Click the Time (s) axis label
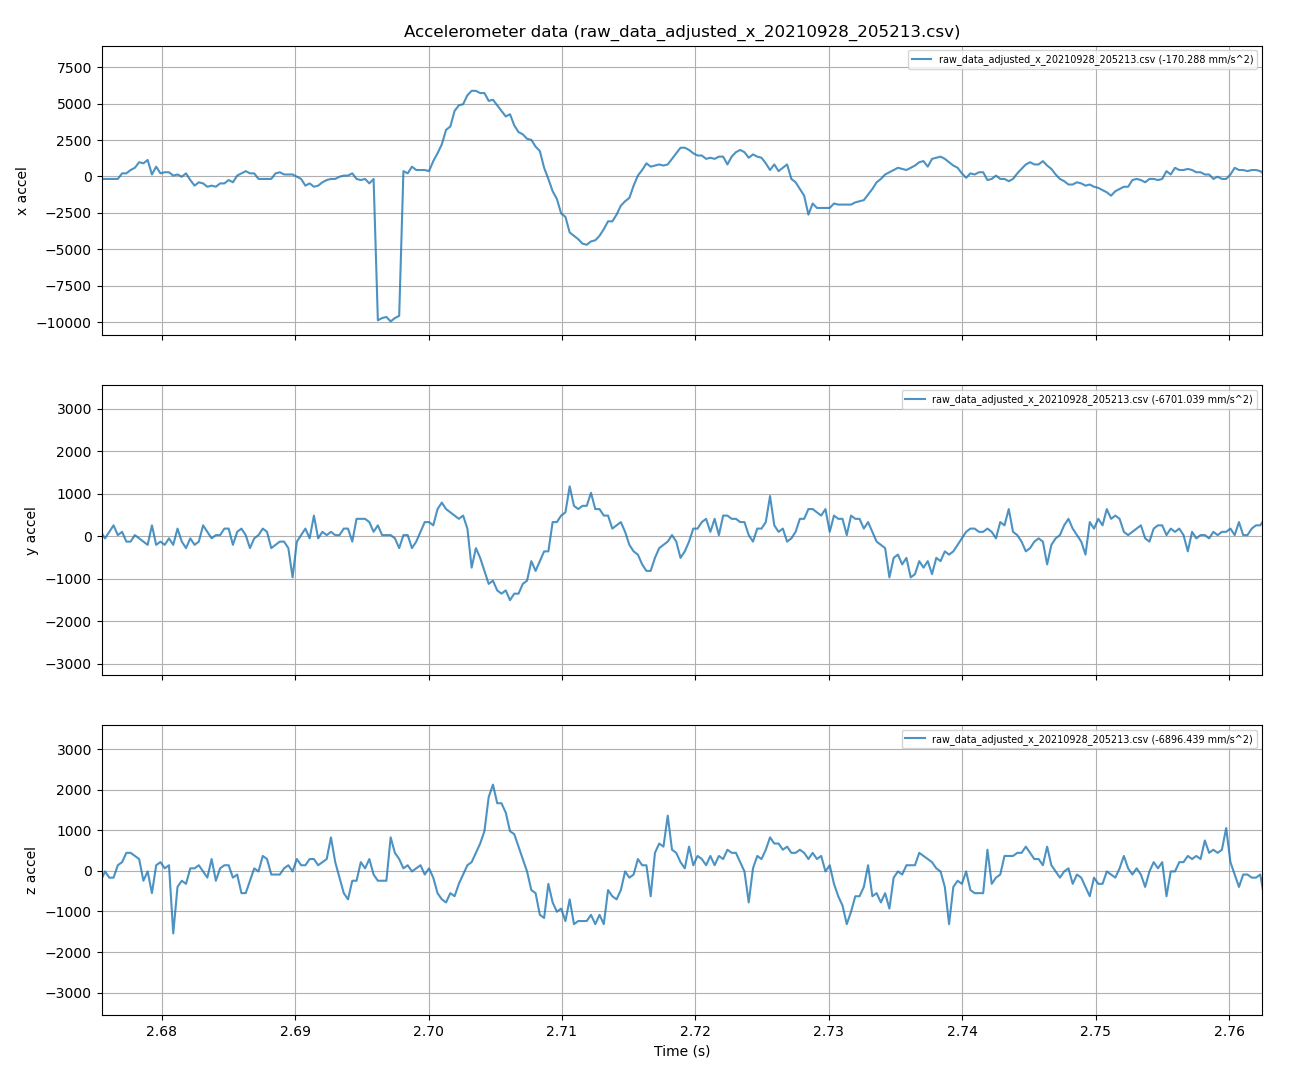The height and width of the screenshot is (1087, 1295). [x=681, y=1051]
